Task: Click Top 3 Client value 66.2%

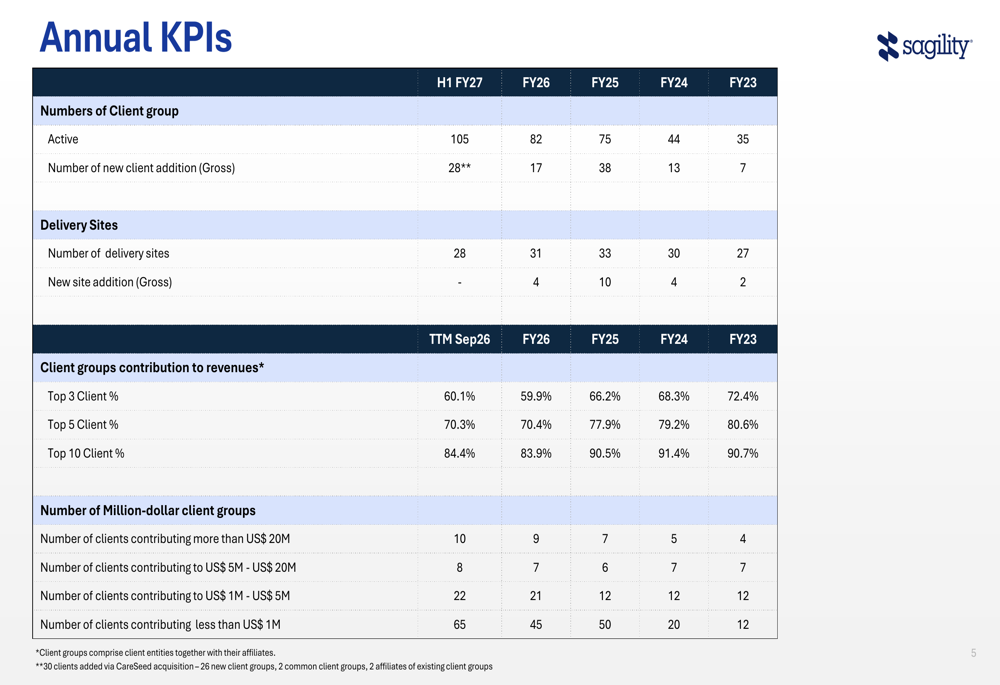Action: point(605,396)
